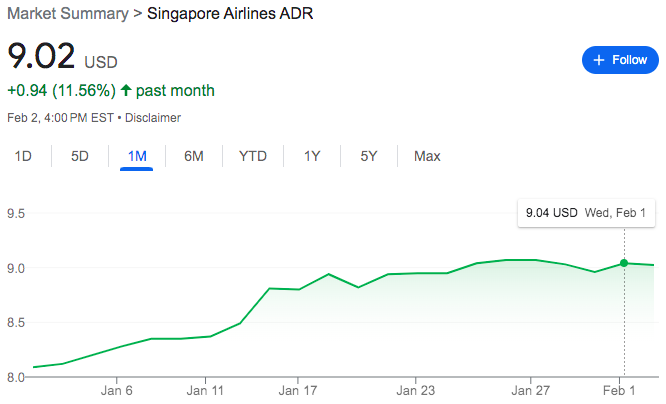
Task: Click the 9.02 price value
Action: [x=41, y=56]
